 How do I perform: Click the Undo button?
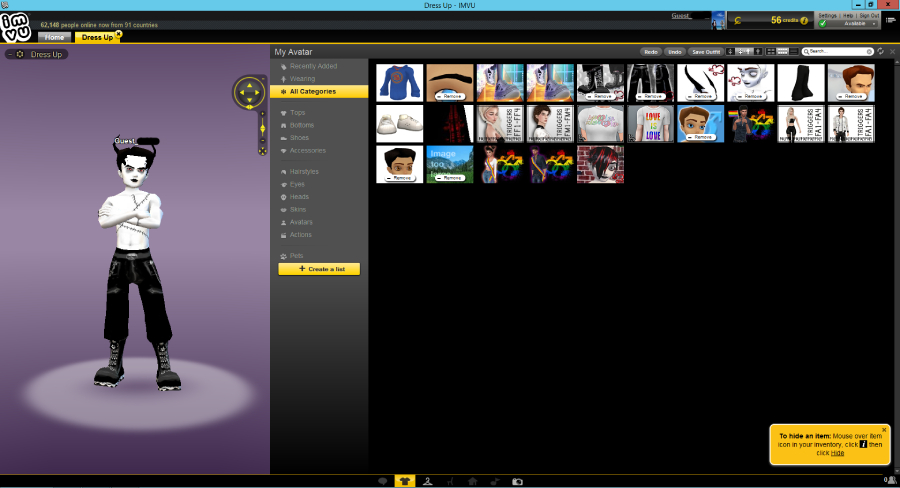(x=674, y=52)
